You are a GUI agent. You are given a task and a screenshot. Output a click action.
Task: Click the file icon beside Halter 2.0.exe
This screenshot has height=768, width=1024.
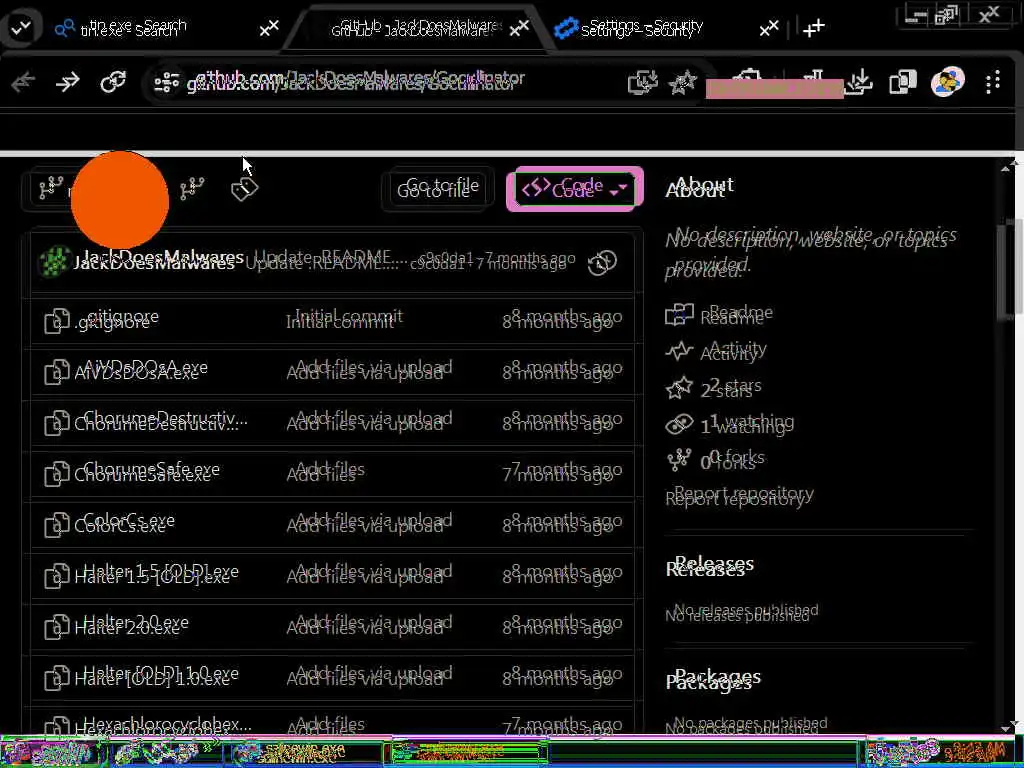point(57,625)
